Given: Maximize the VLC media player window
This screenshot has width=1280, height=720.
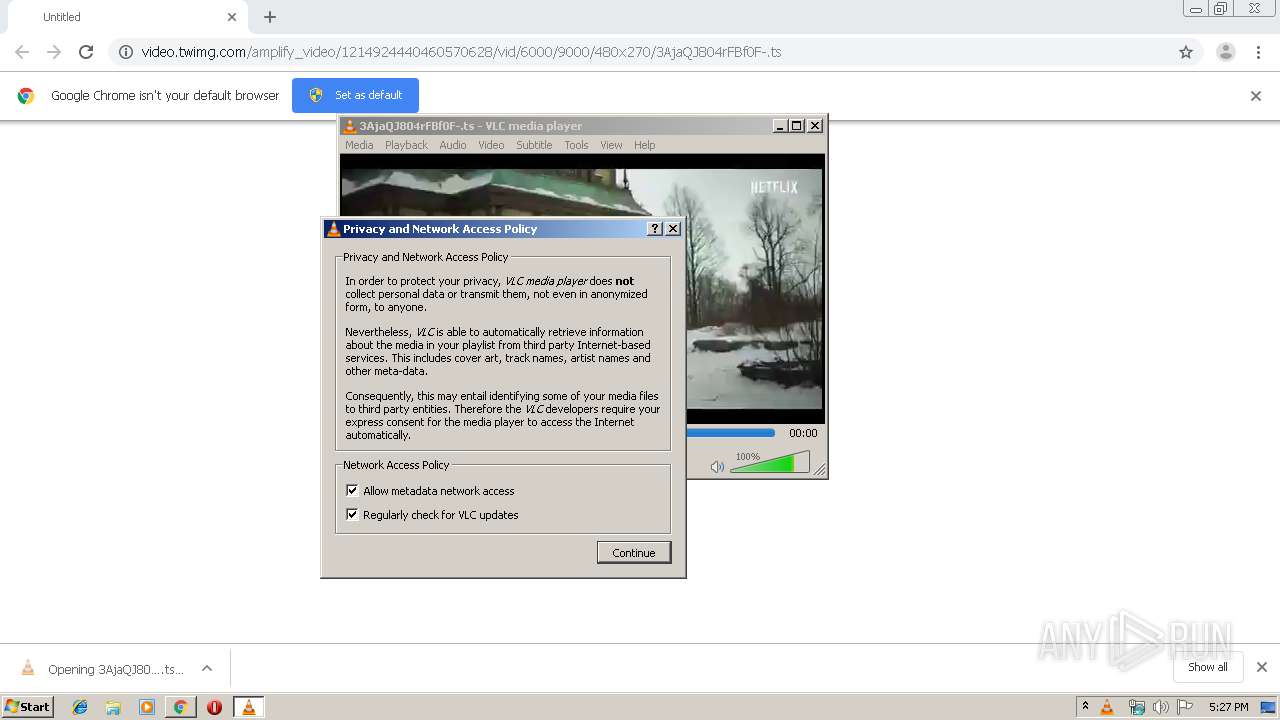Looking at the screenshot, I should (797, 126).
